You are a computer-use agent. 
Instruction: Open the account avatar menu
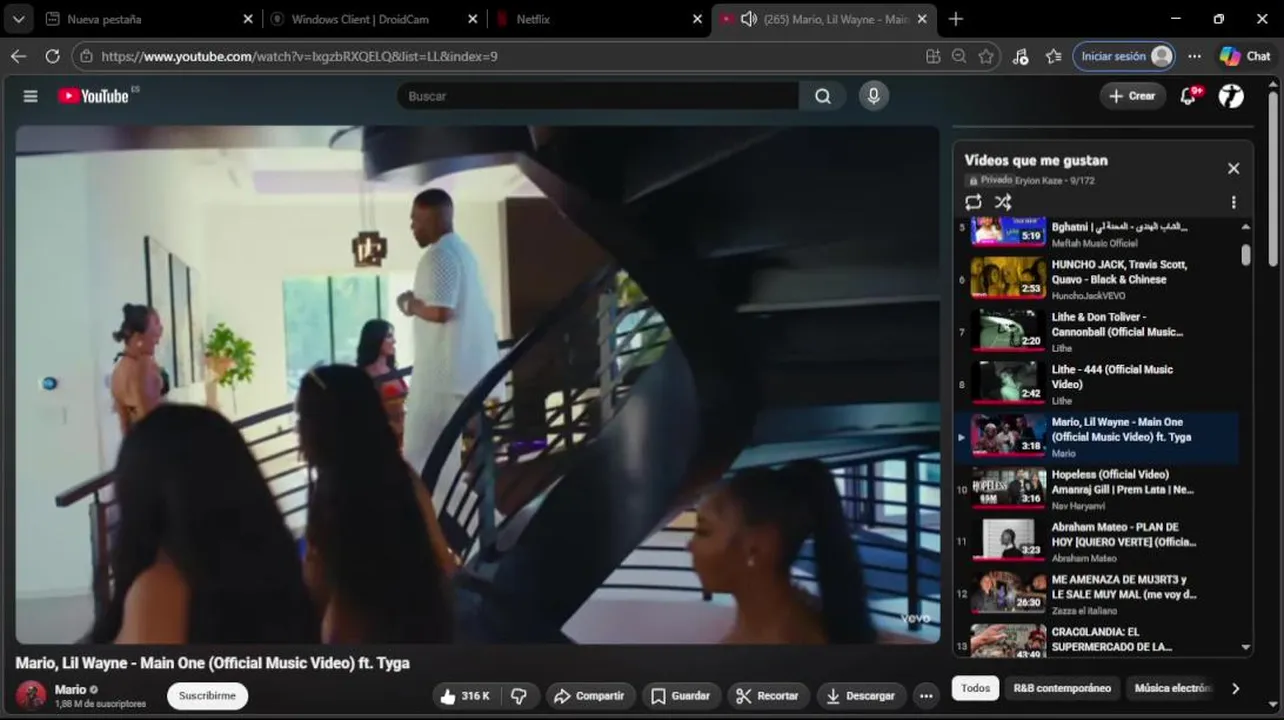coord(1232,96)
